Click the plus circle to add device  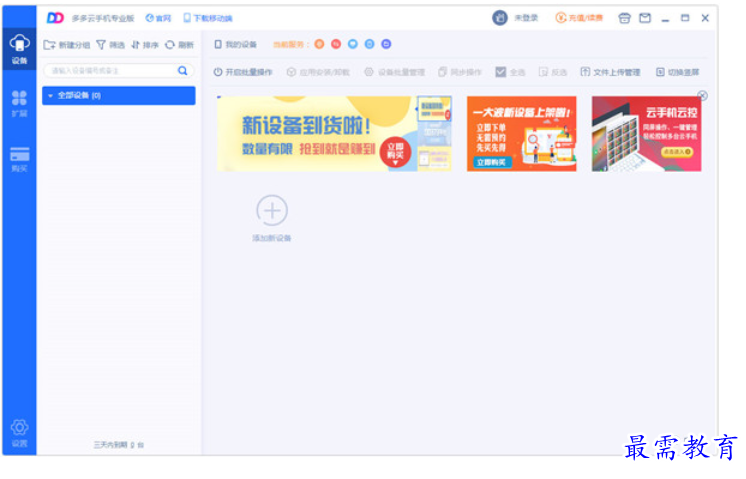(x=272, y=210)
